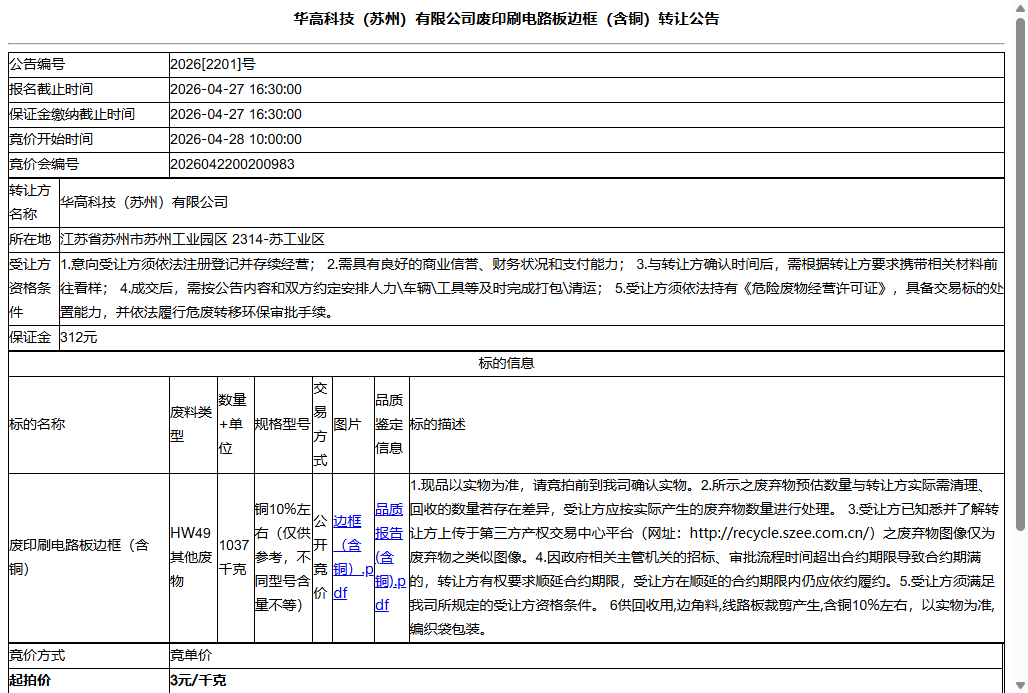This screenshot has height=693, width=1028.
Task: Click the quantity cell 1037千克
Action: pyautogui.click(x=236, y=557)
